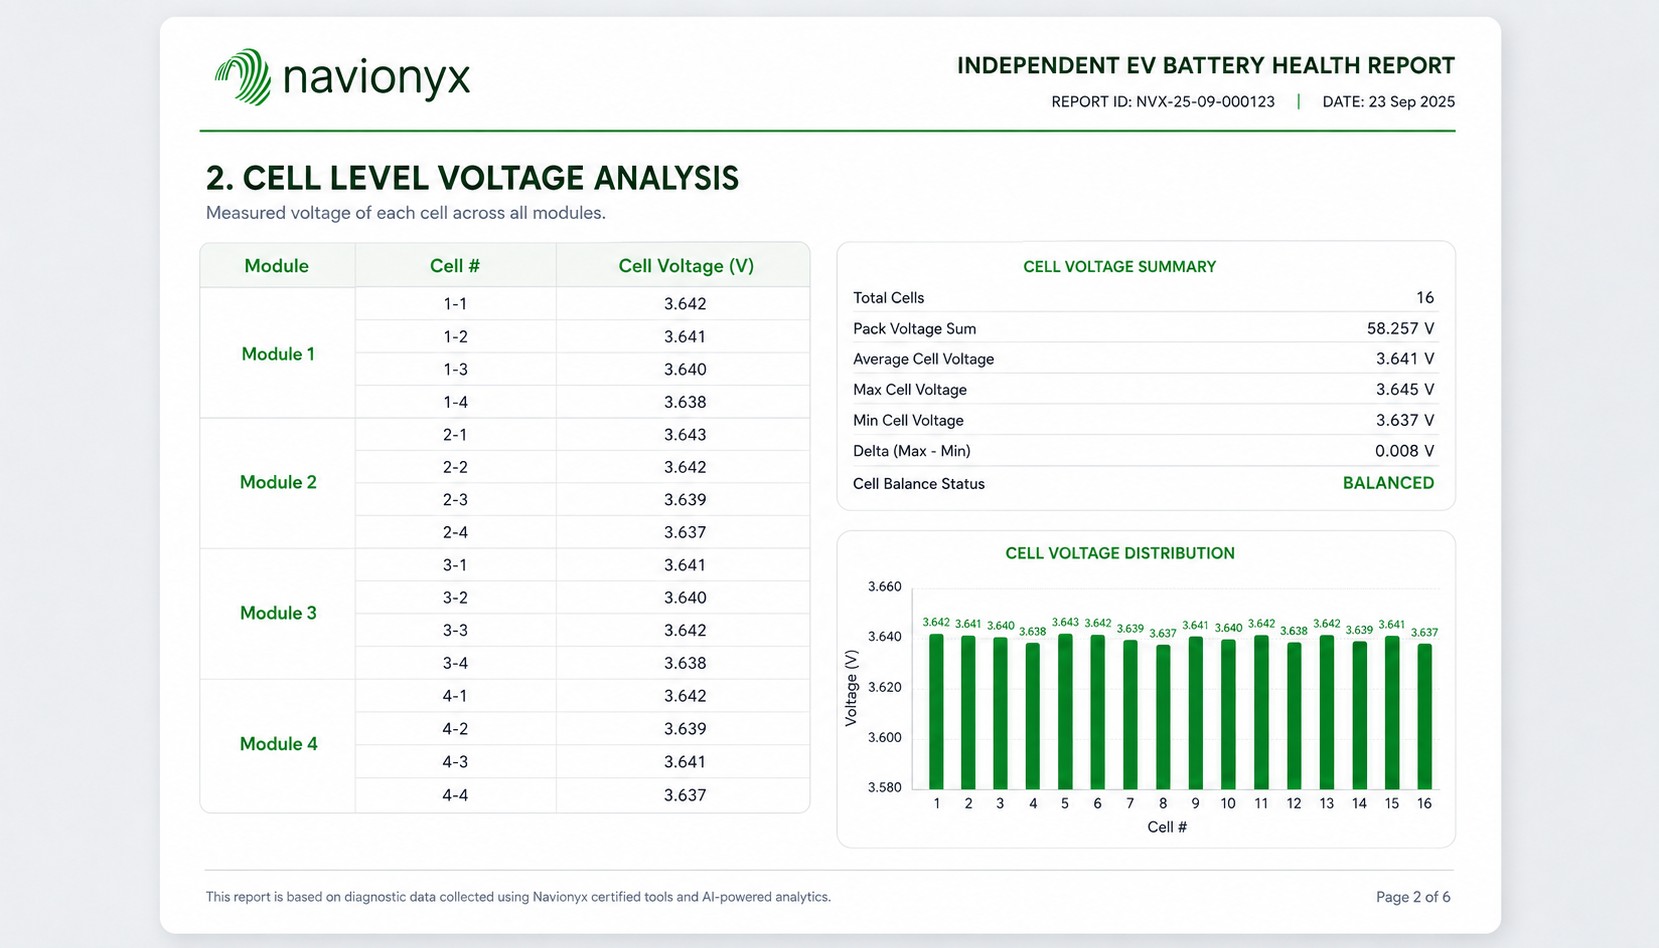Viewport: 1659px width, 948px height.
Task: Click the subtitle about measured voltage of each cell
Action: tap(405, 213)
